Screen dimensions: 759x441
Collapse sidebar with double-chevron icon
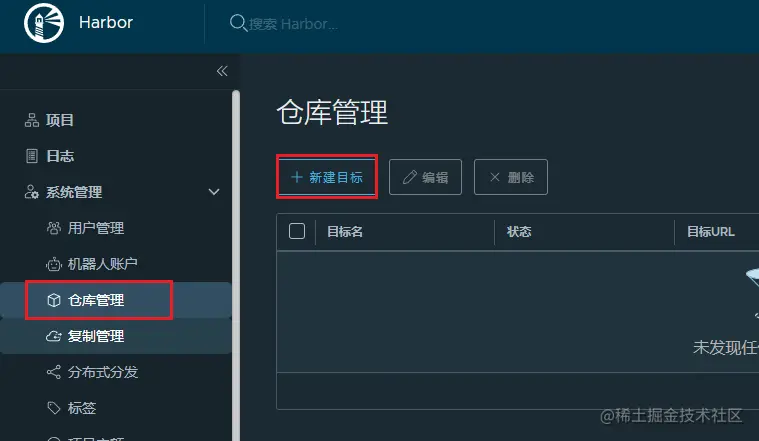222,71
